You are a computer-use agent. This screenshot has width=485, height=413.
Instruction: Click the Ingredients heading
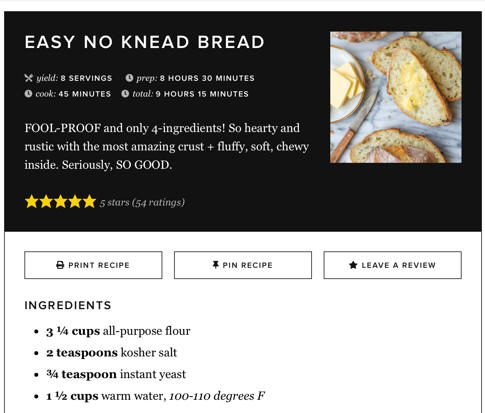(68, 305)
